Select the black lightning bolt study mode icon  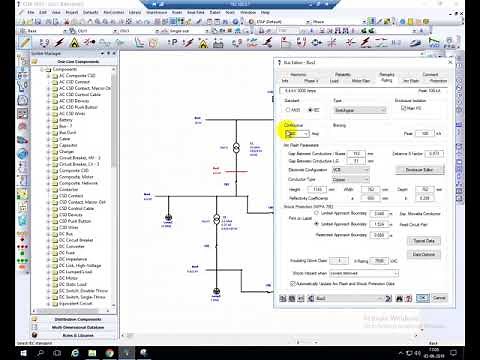[60, 42]
